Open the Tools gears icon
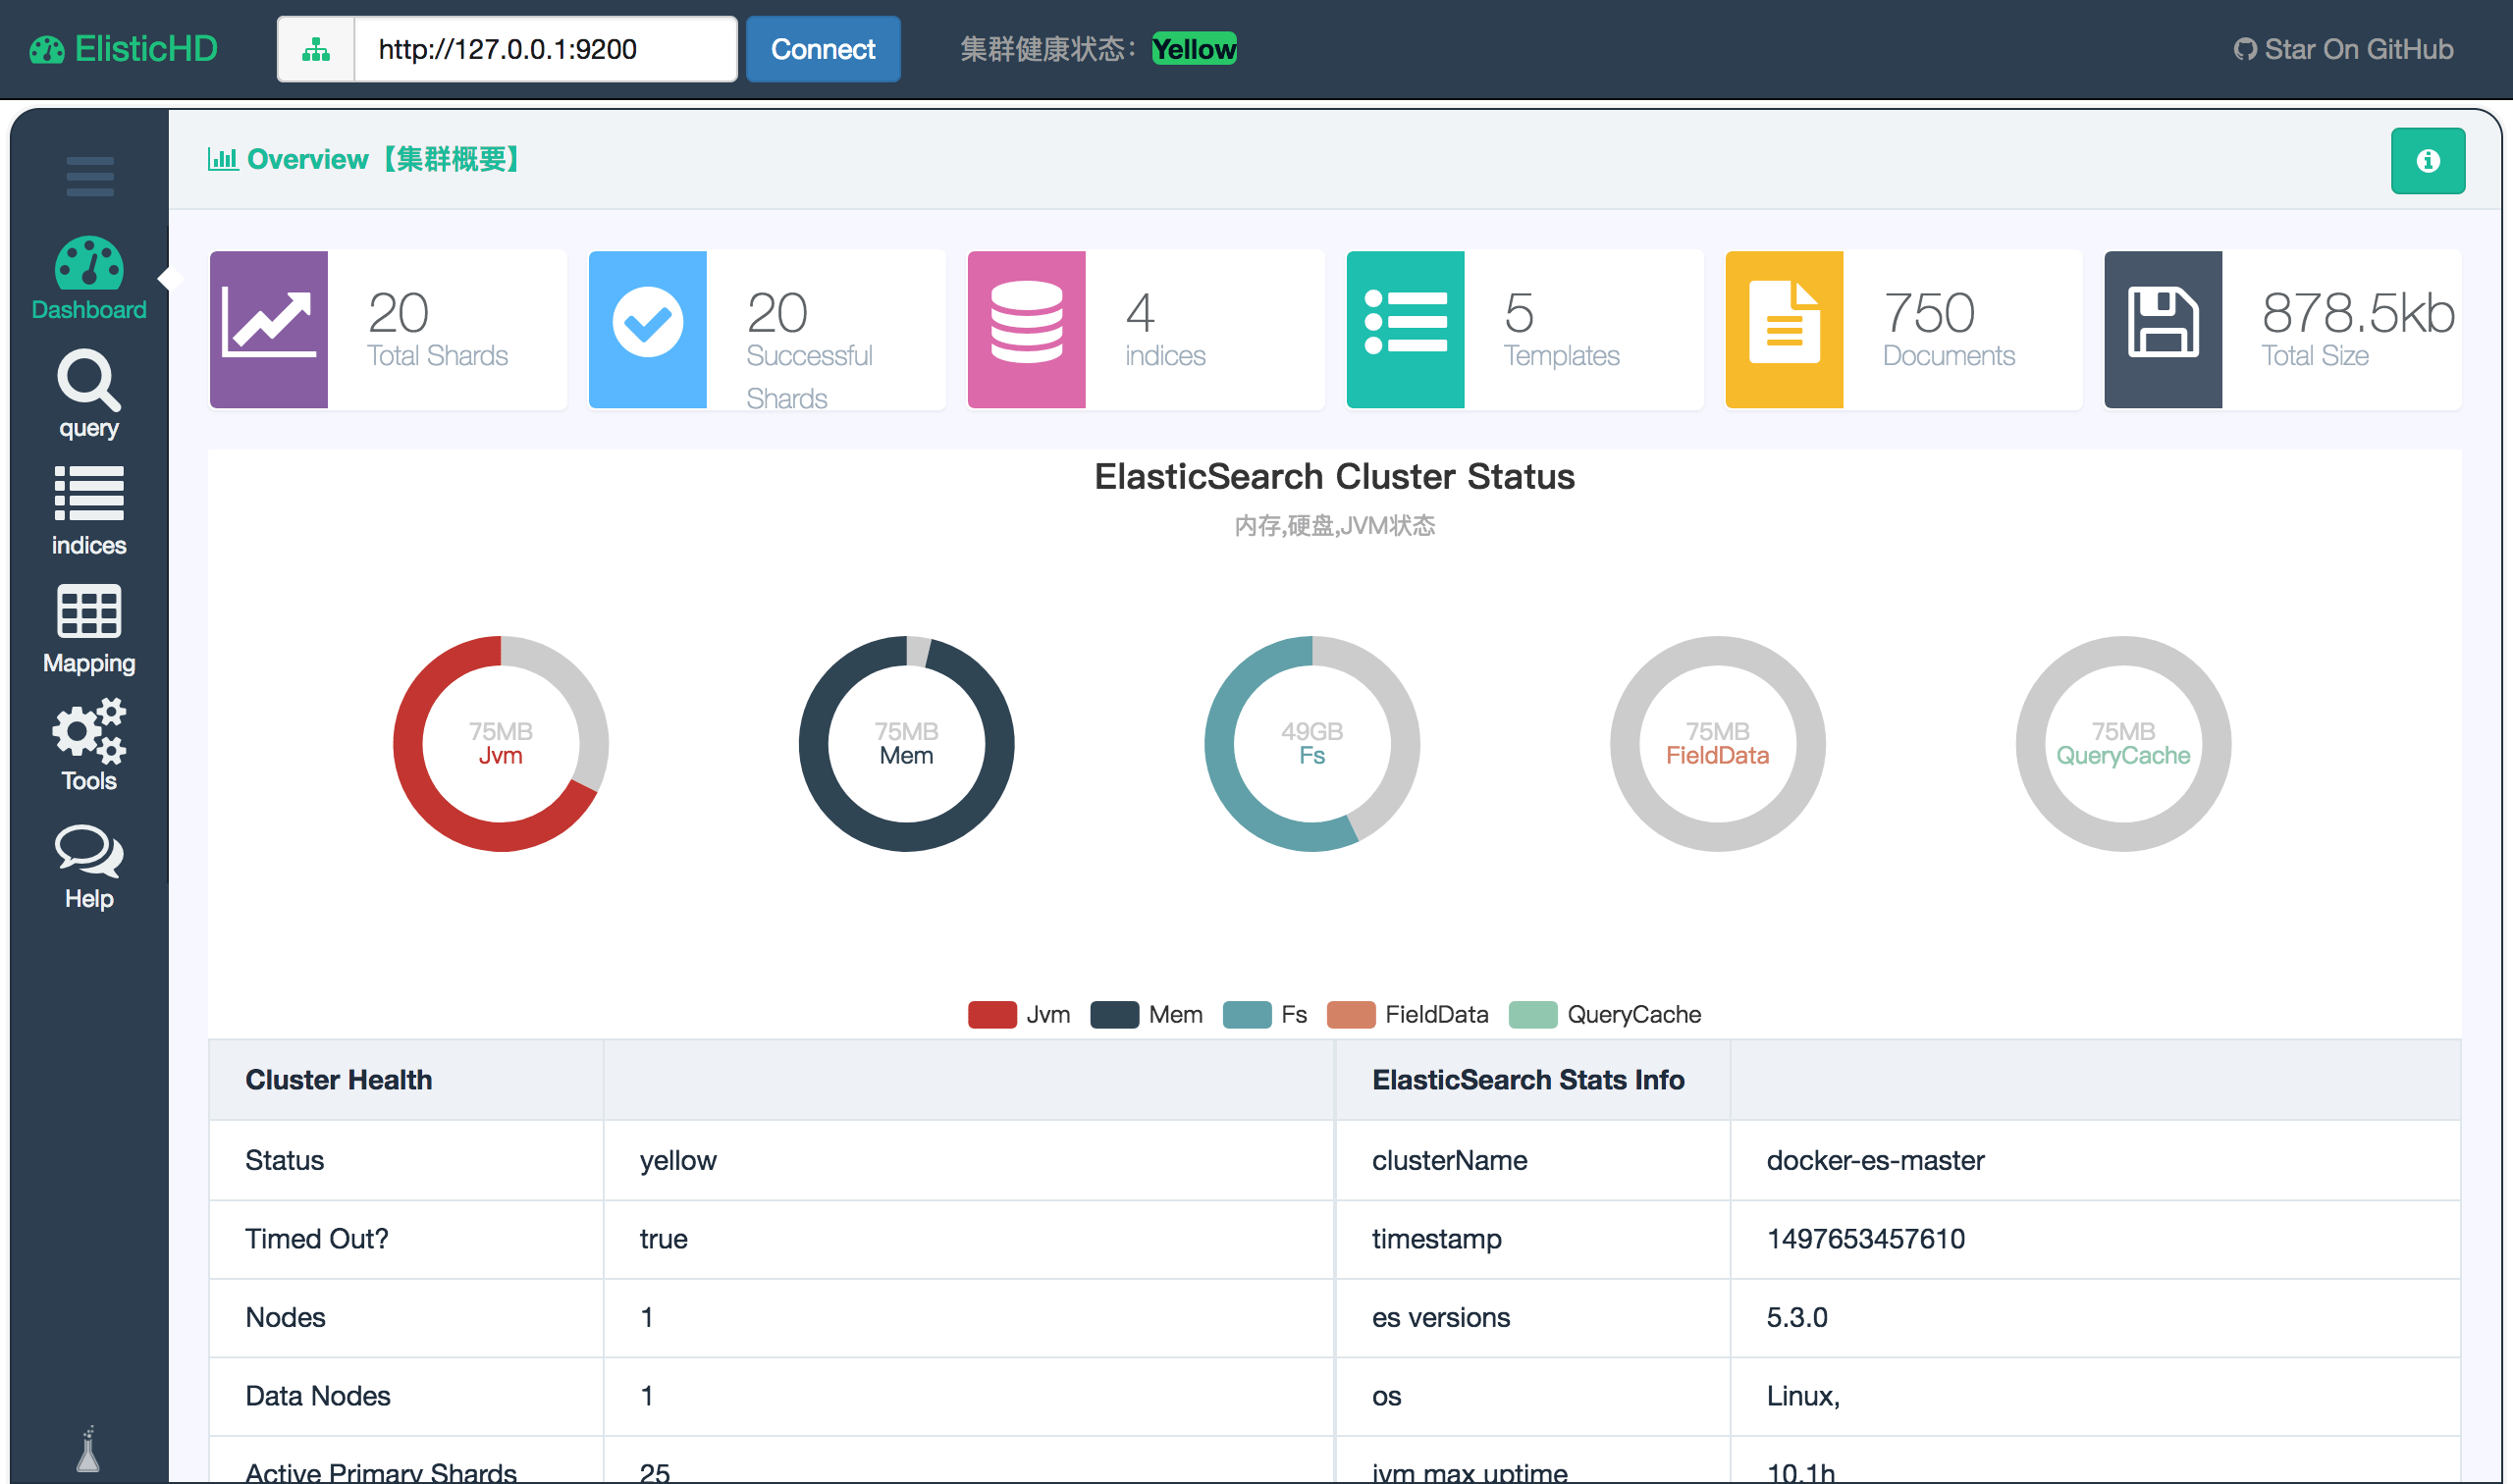 coord(89,730)
